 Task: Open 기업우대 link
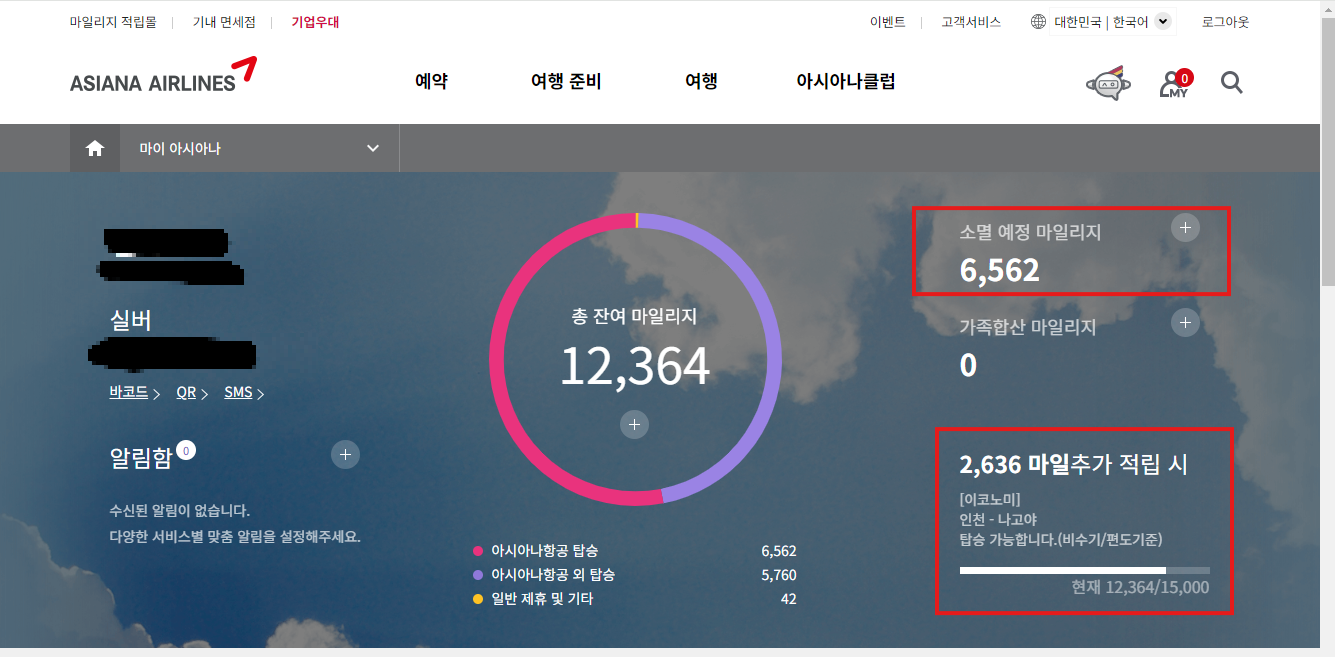tap(315, 22)
